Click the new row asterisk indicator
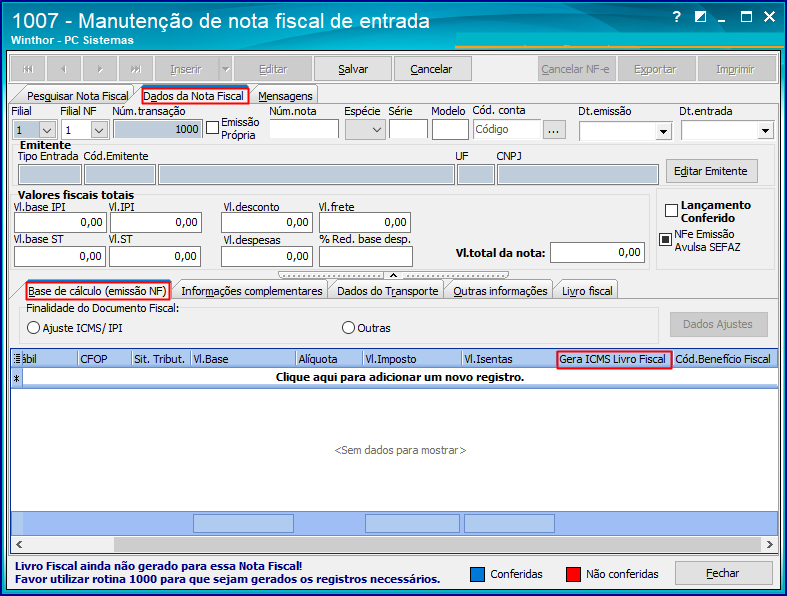 17,379
